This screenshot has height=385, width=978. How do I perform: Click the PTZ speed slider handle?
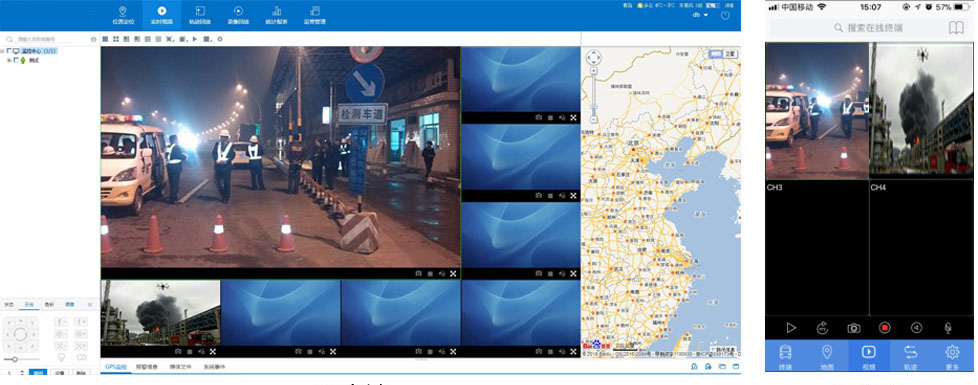pyautogui.click(x=14, y=359)
